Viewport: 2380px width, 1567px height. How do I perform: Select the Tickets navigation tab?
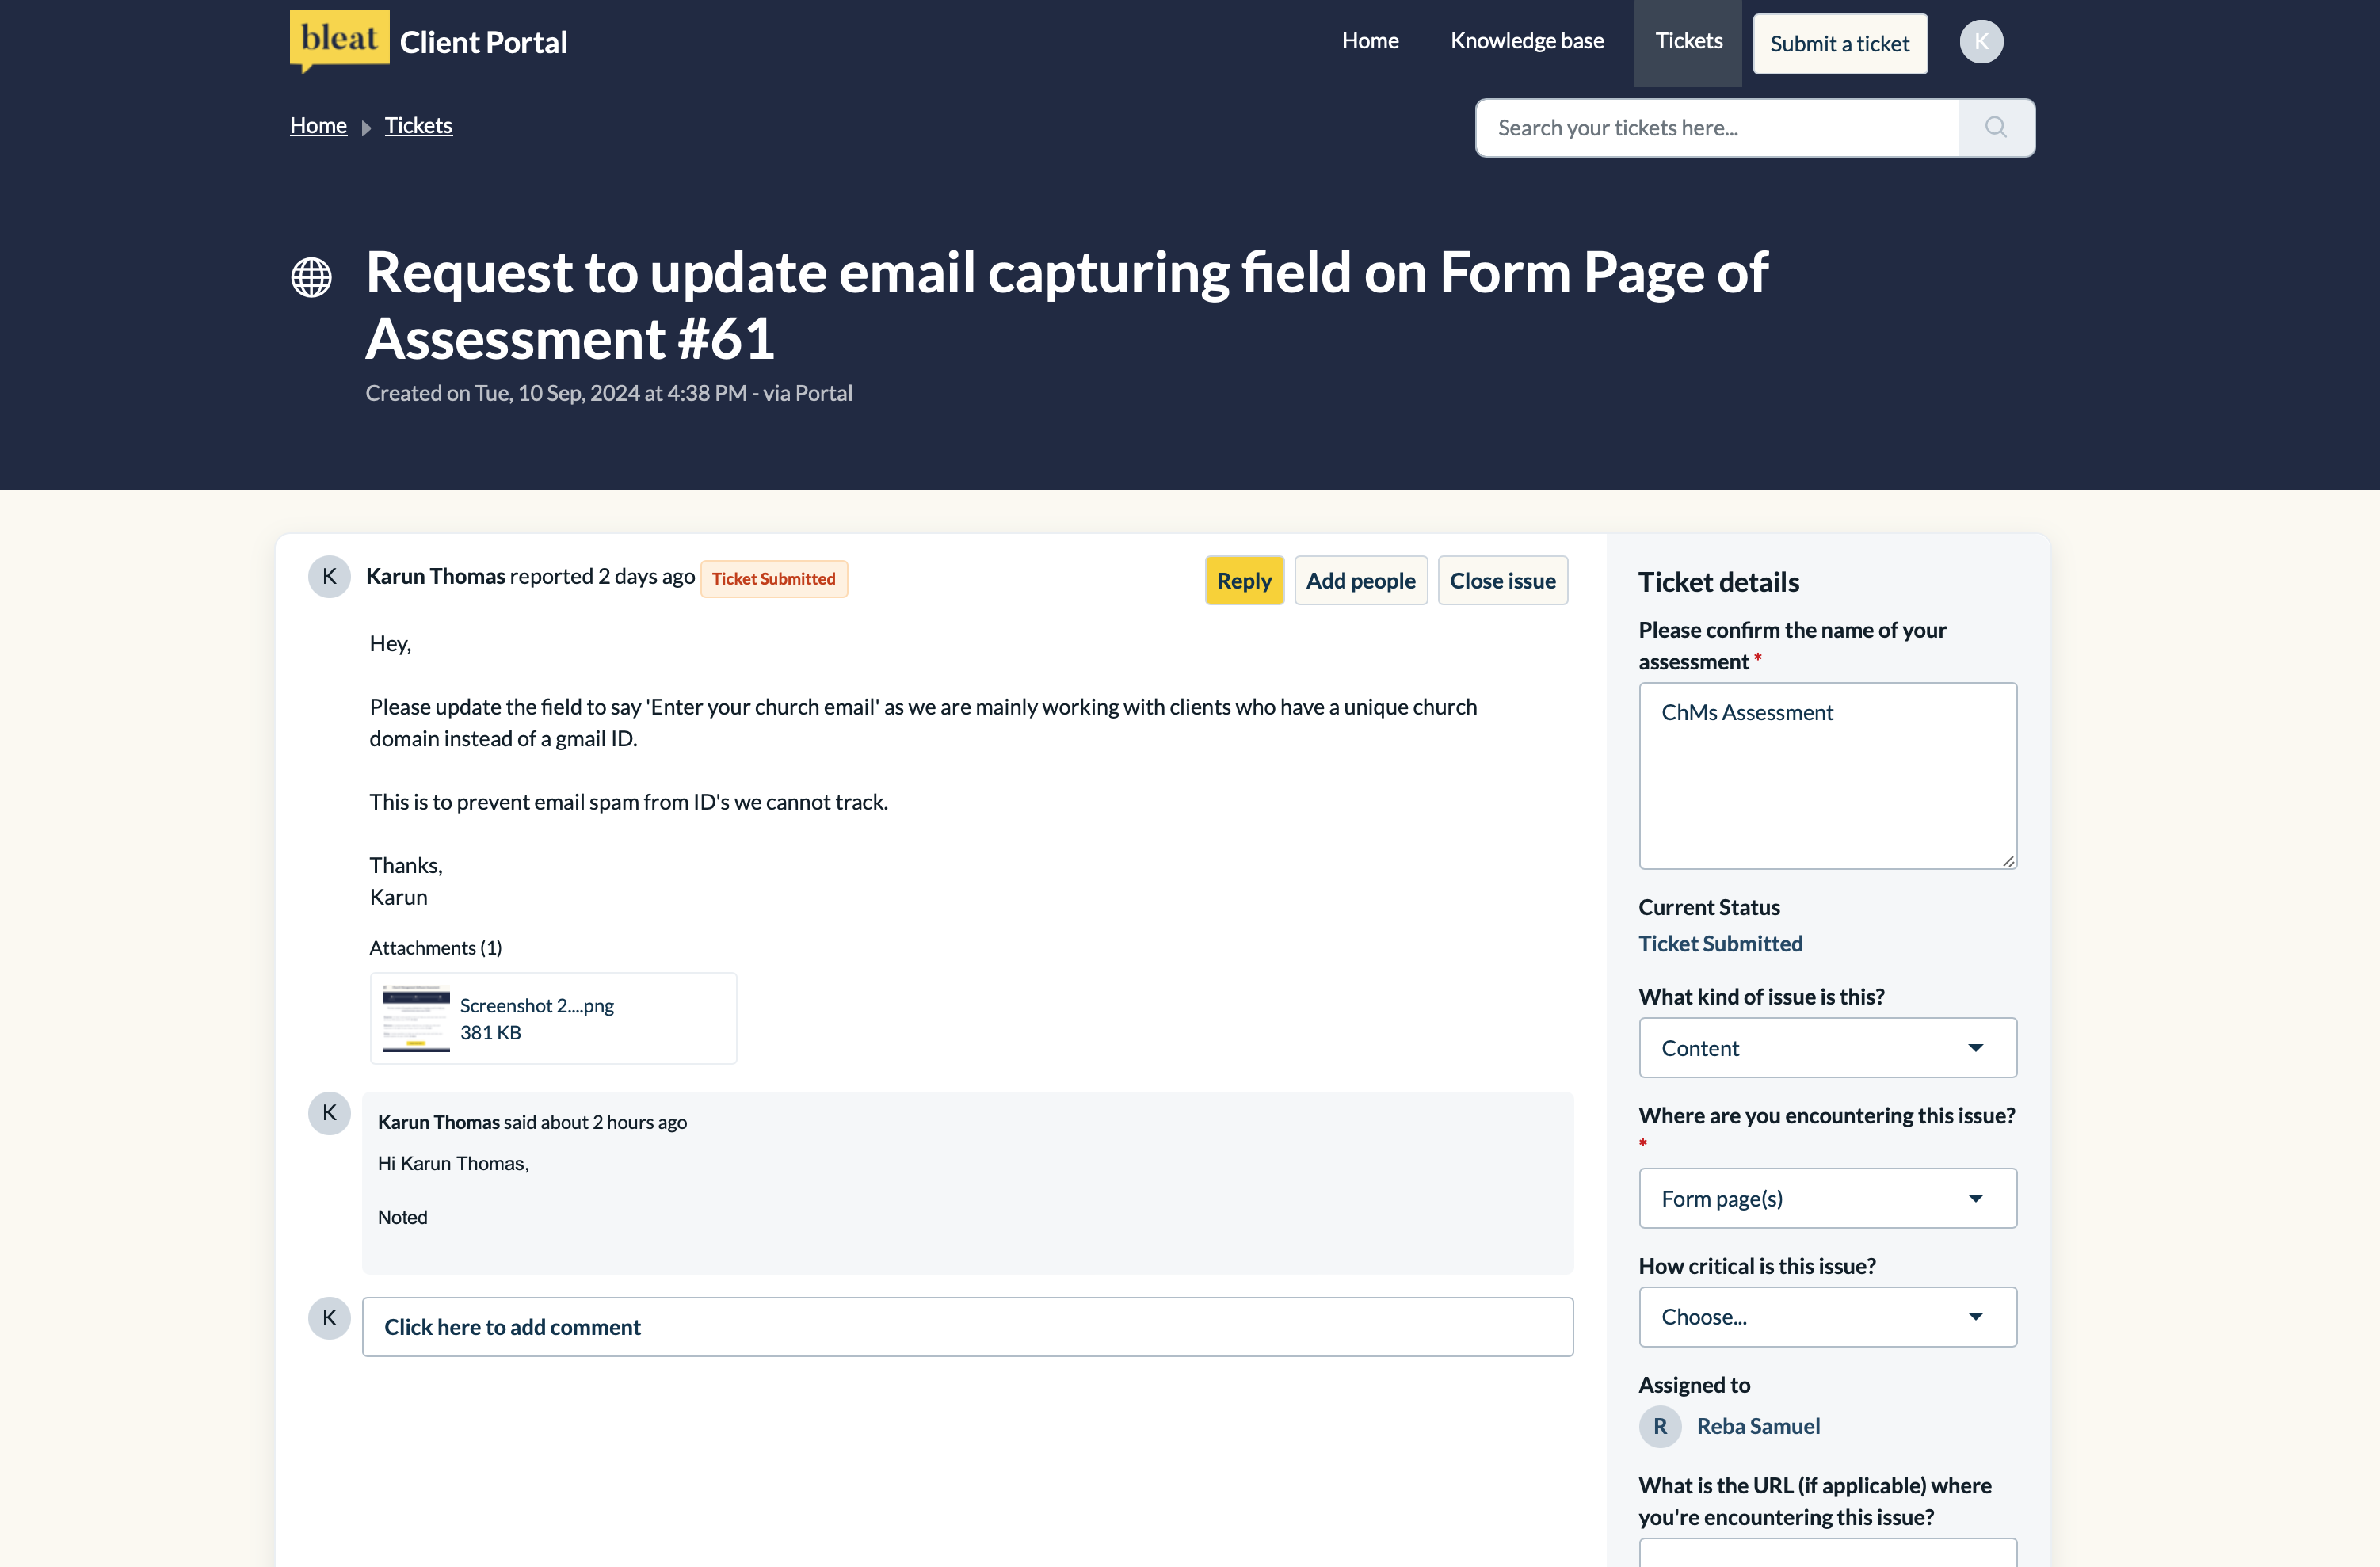coord(1688,41)
